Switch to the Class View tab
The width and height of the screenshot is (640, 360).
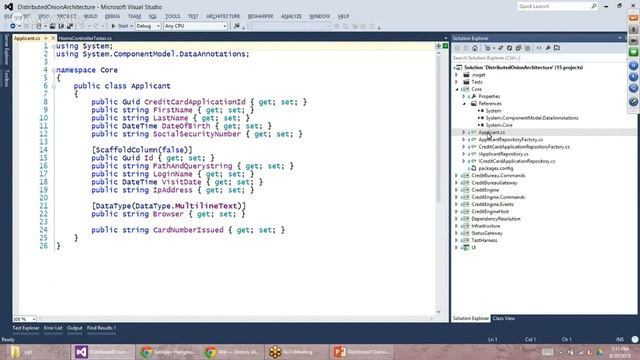[504, 318]
